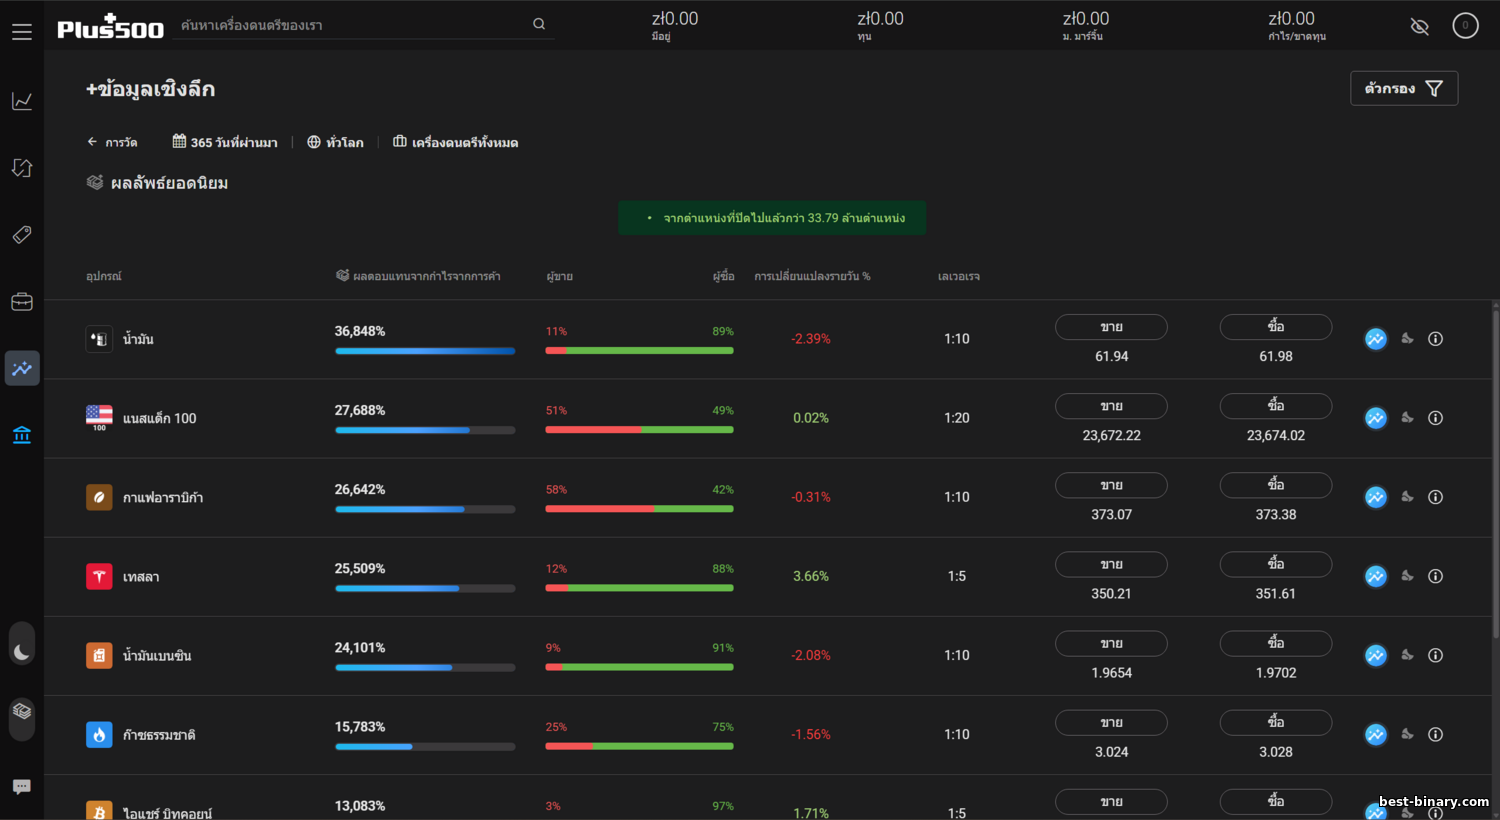
Task: Click the instrument search field
Action: [x=355, y=25]
